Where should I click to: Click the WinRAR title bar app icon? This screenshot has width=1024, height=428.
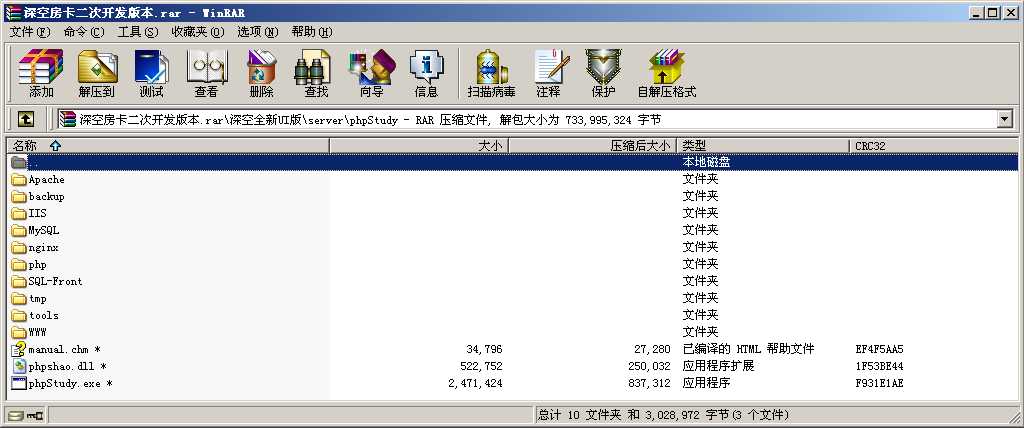[x=12, y=12]
